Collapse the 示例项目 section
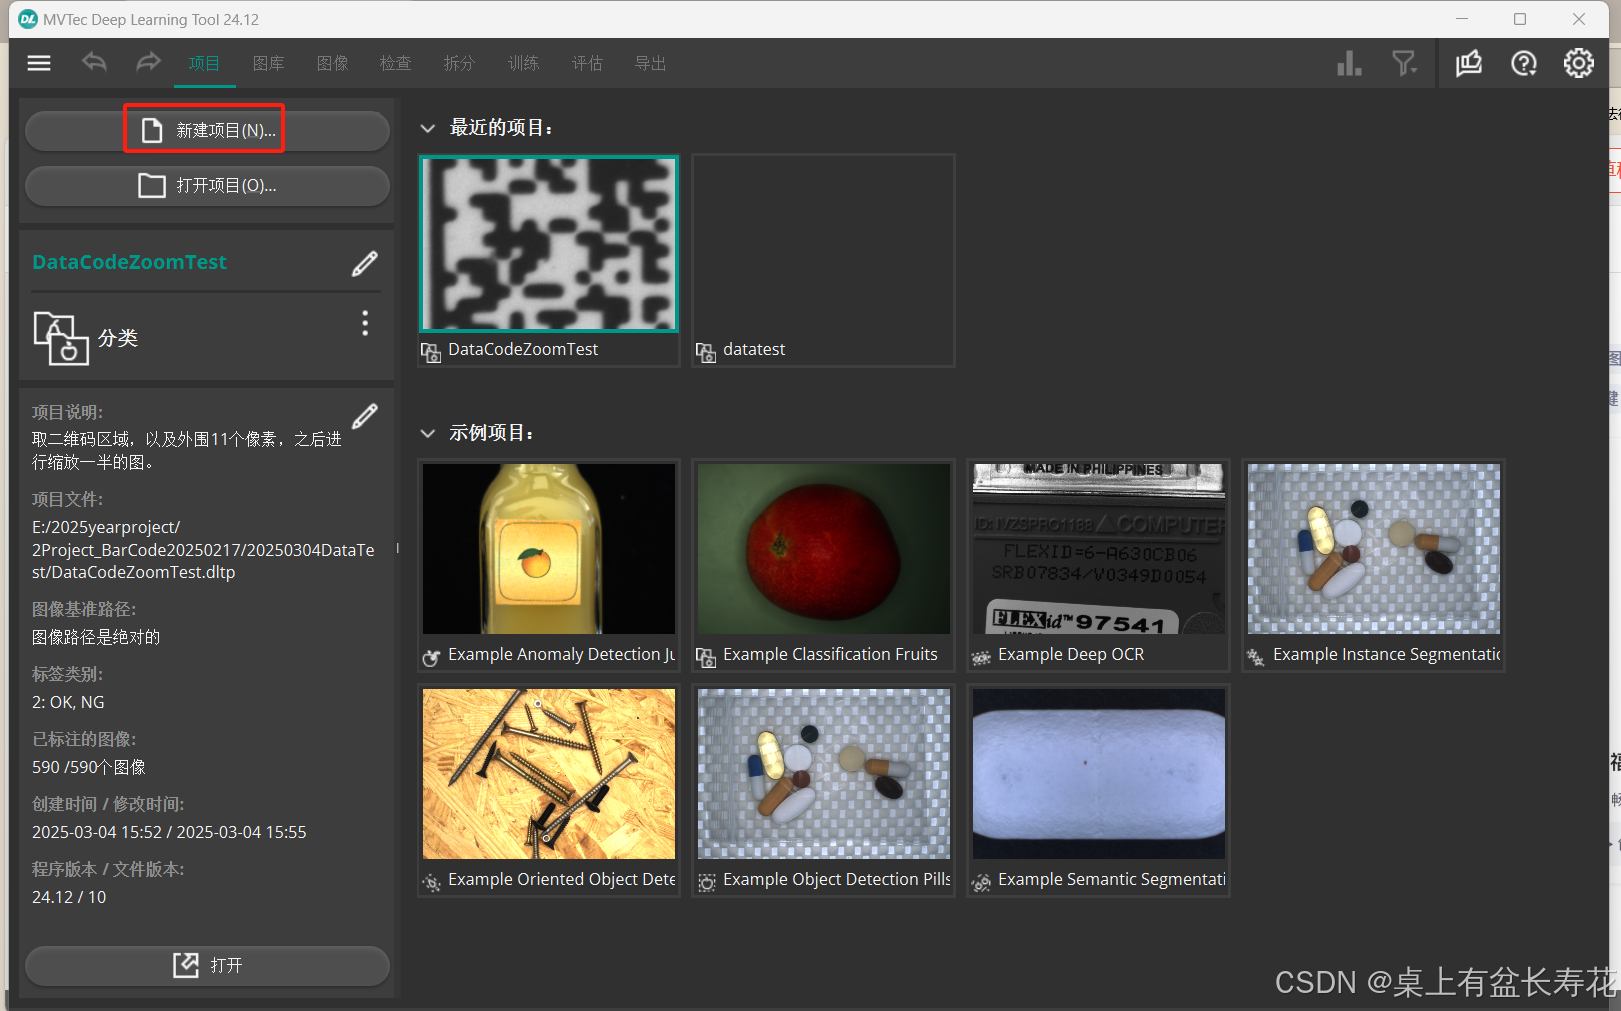This screenshot has width=1621, height=1011. pyautogui.click(x=428, y=433)
